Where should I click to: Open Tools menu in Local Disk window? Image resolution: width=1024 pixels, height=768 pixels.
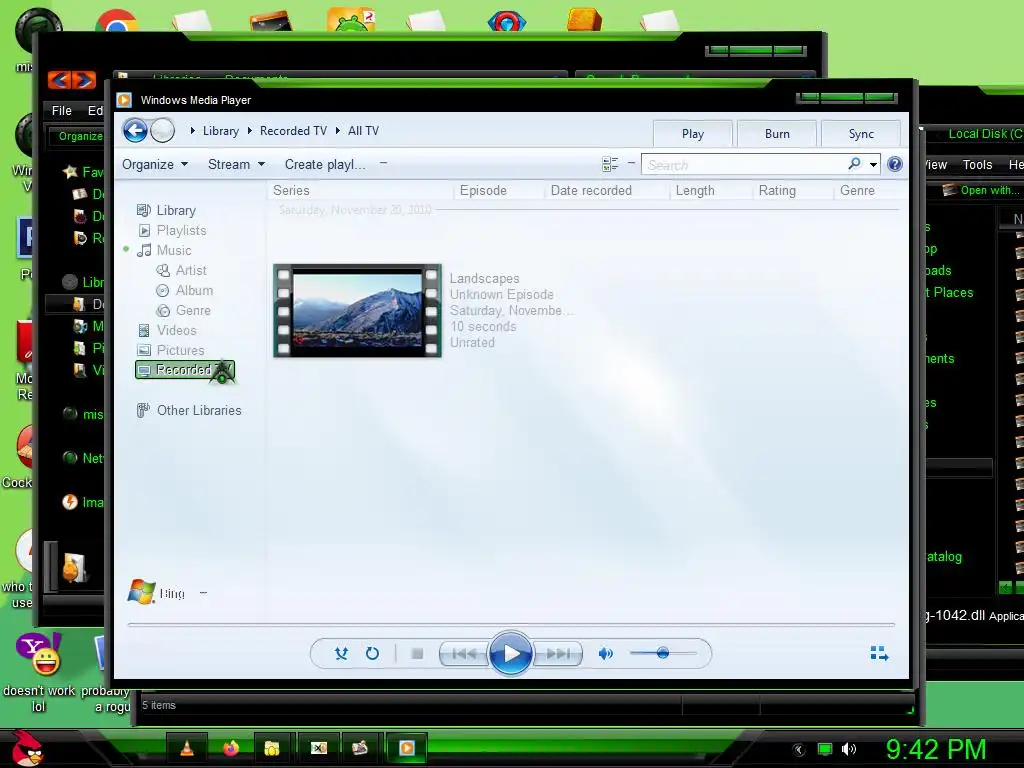coord(977,165)
